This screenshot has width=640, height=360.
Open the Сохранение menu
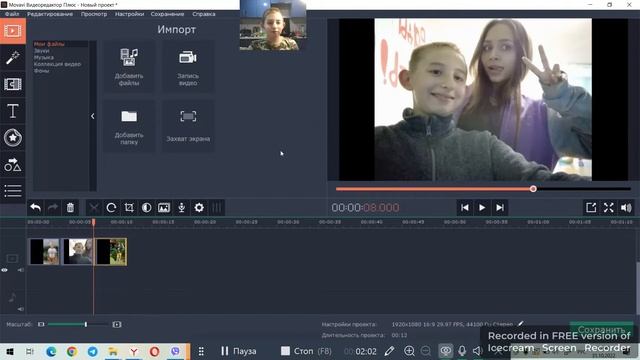point(167,14)
